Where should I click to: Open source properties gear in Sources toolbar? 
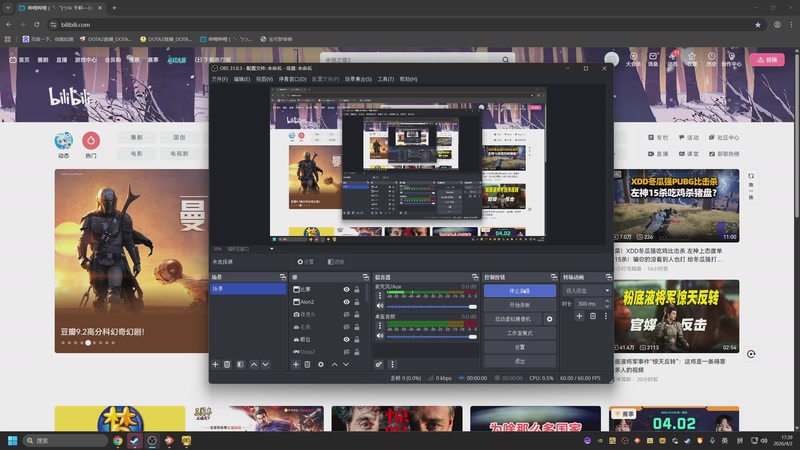point(321,364)
